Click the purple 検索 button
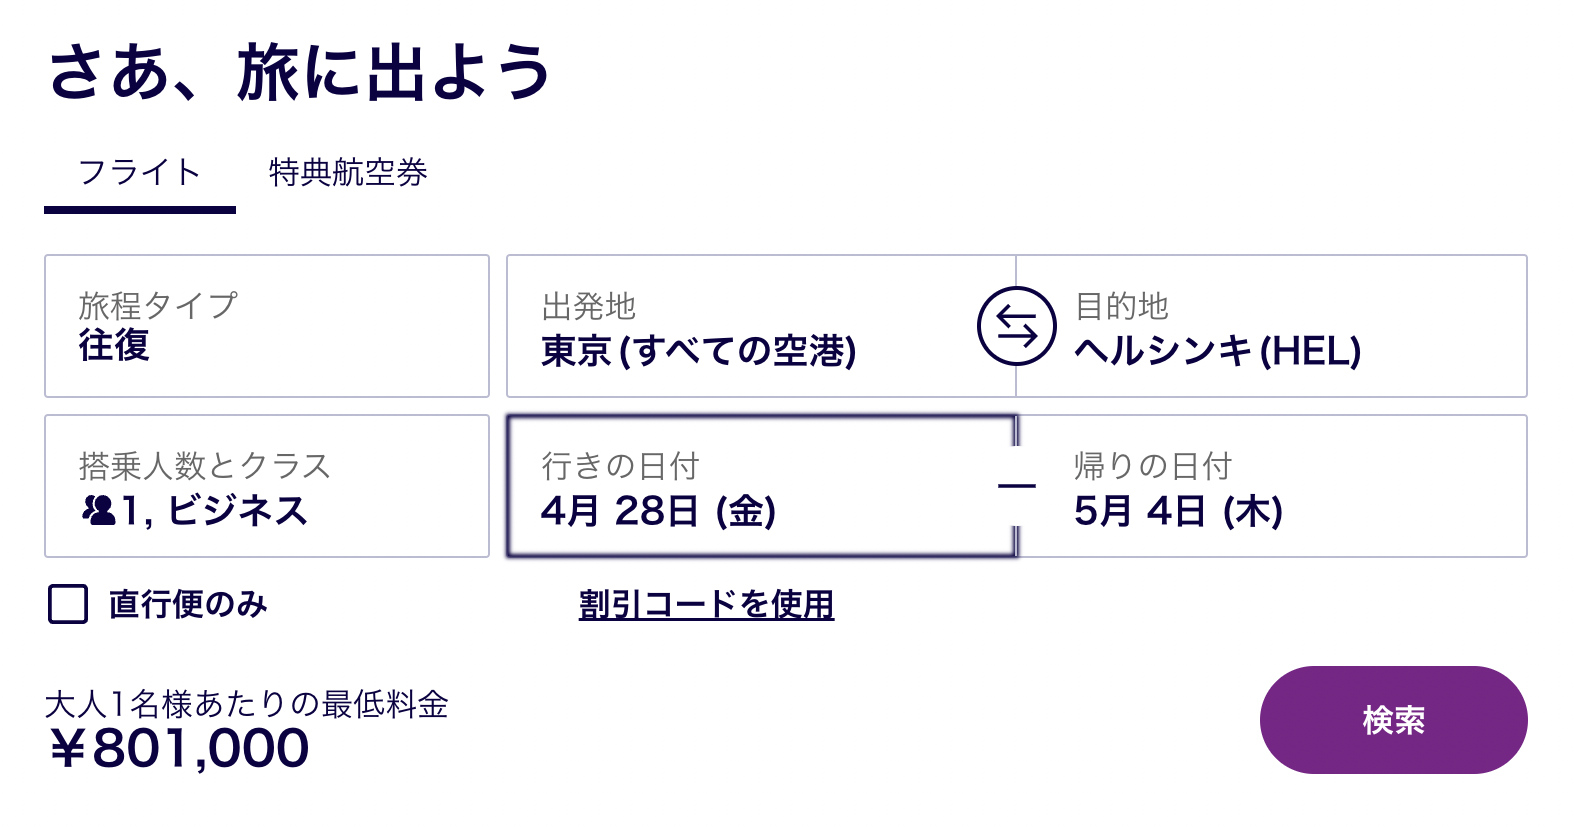1574x830 pixels. coord(1393,720)
